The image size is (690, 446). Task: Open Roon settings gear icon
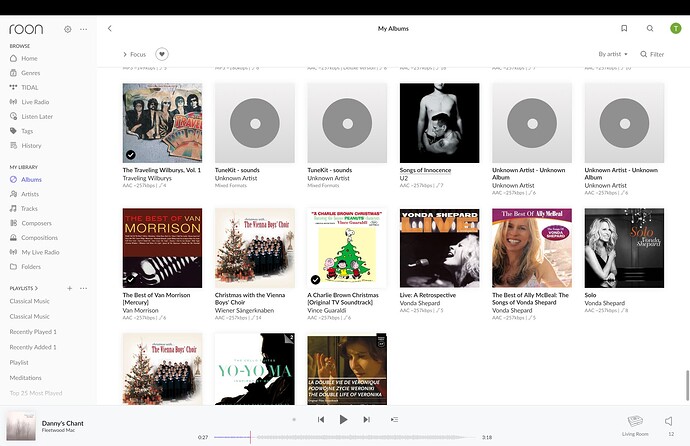pos(67,29)
